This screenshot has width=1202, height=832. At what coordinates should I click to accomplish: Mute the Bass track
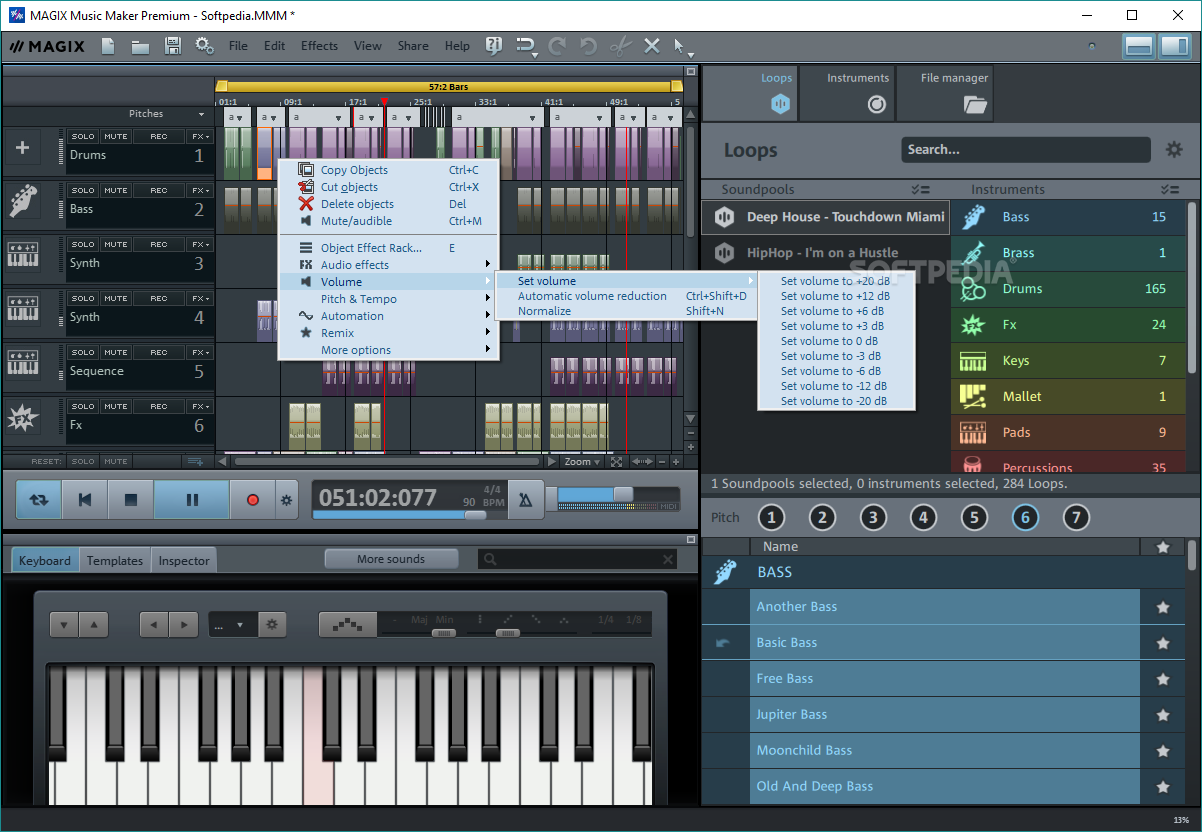(116, 190)
